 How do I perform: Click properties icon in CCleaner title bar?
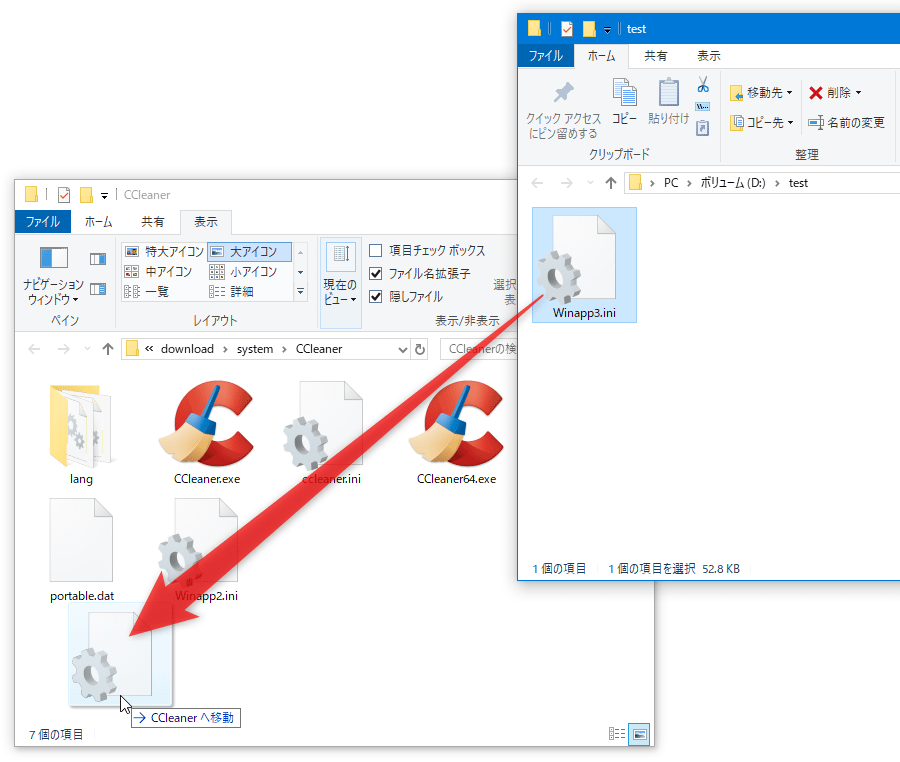point(64,195)
